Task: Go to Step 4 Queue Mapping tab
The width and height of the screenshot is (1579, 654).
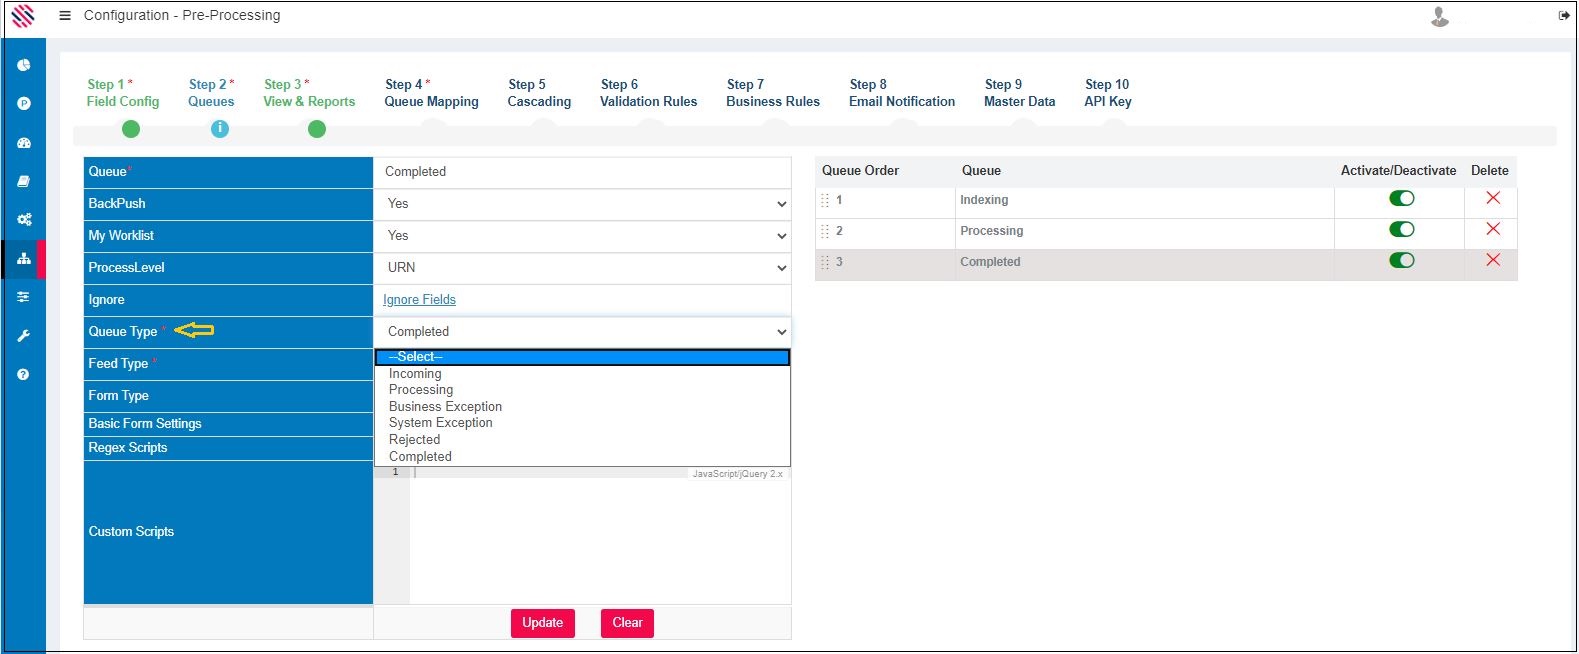Action: tap(431, 93)
